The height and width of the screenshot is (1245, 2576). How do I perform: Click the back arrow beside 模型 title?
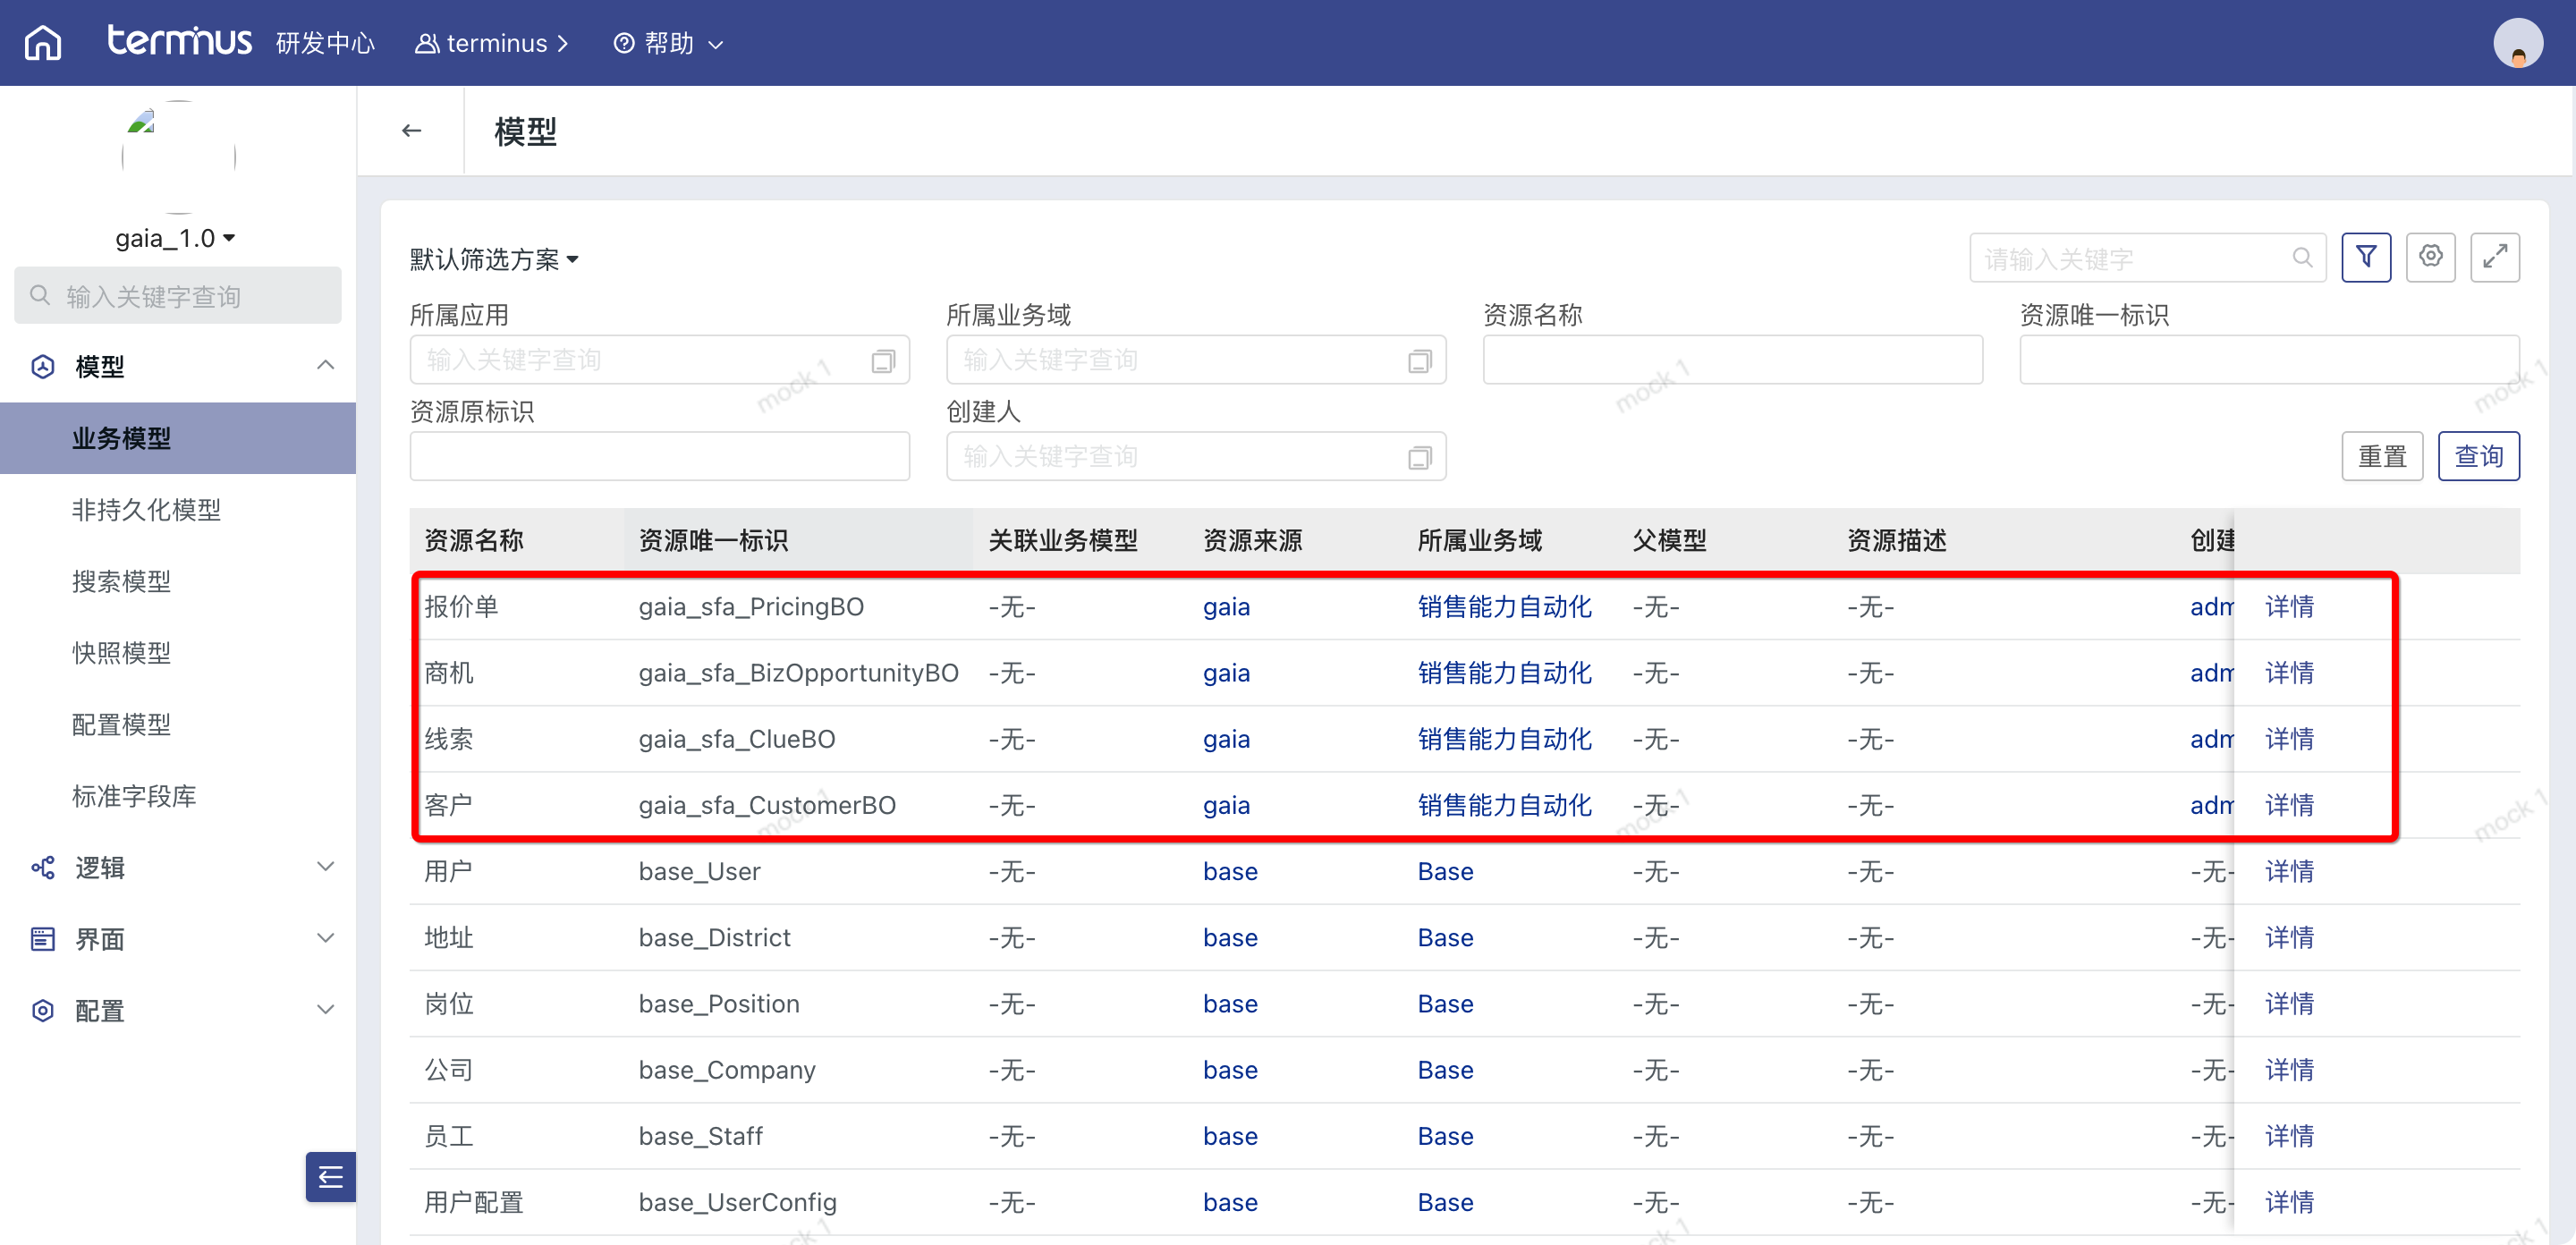click(411, 131)
